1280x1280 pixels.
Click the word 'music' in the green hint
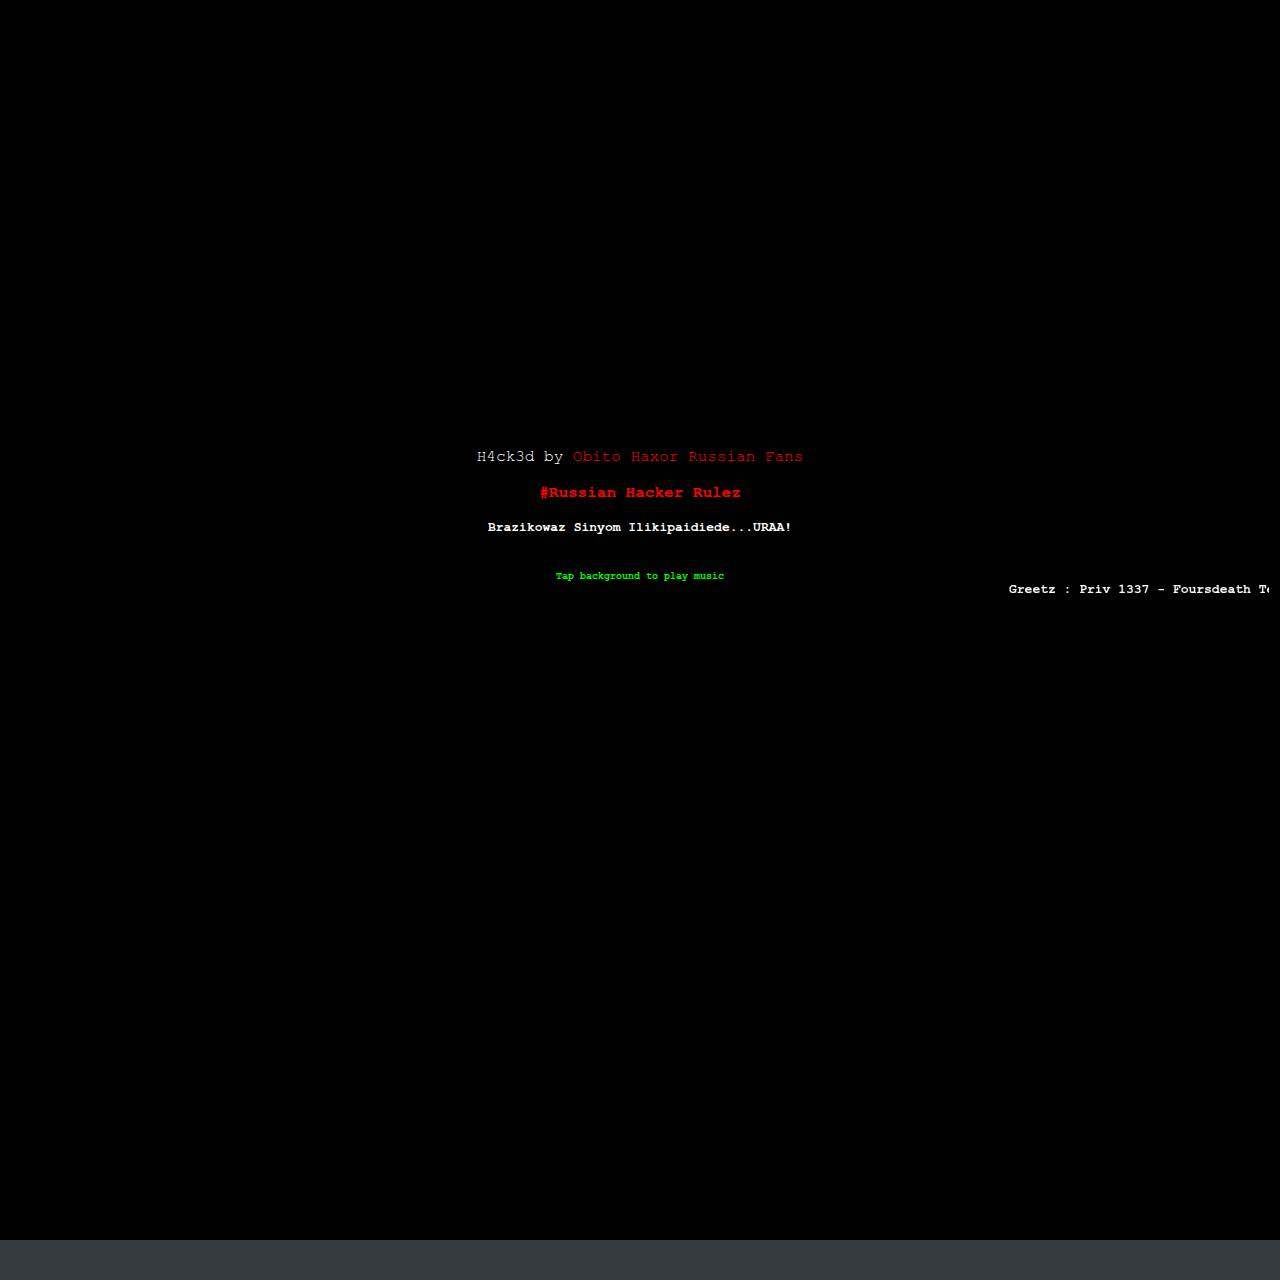click(709, 576)
